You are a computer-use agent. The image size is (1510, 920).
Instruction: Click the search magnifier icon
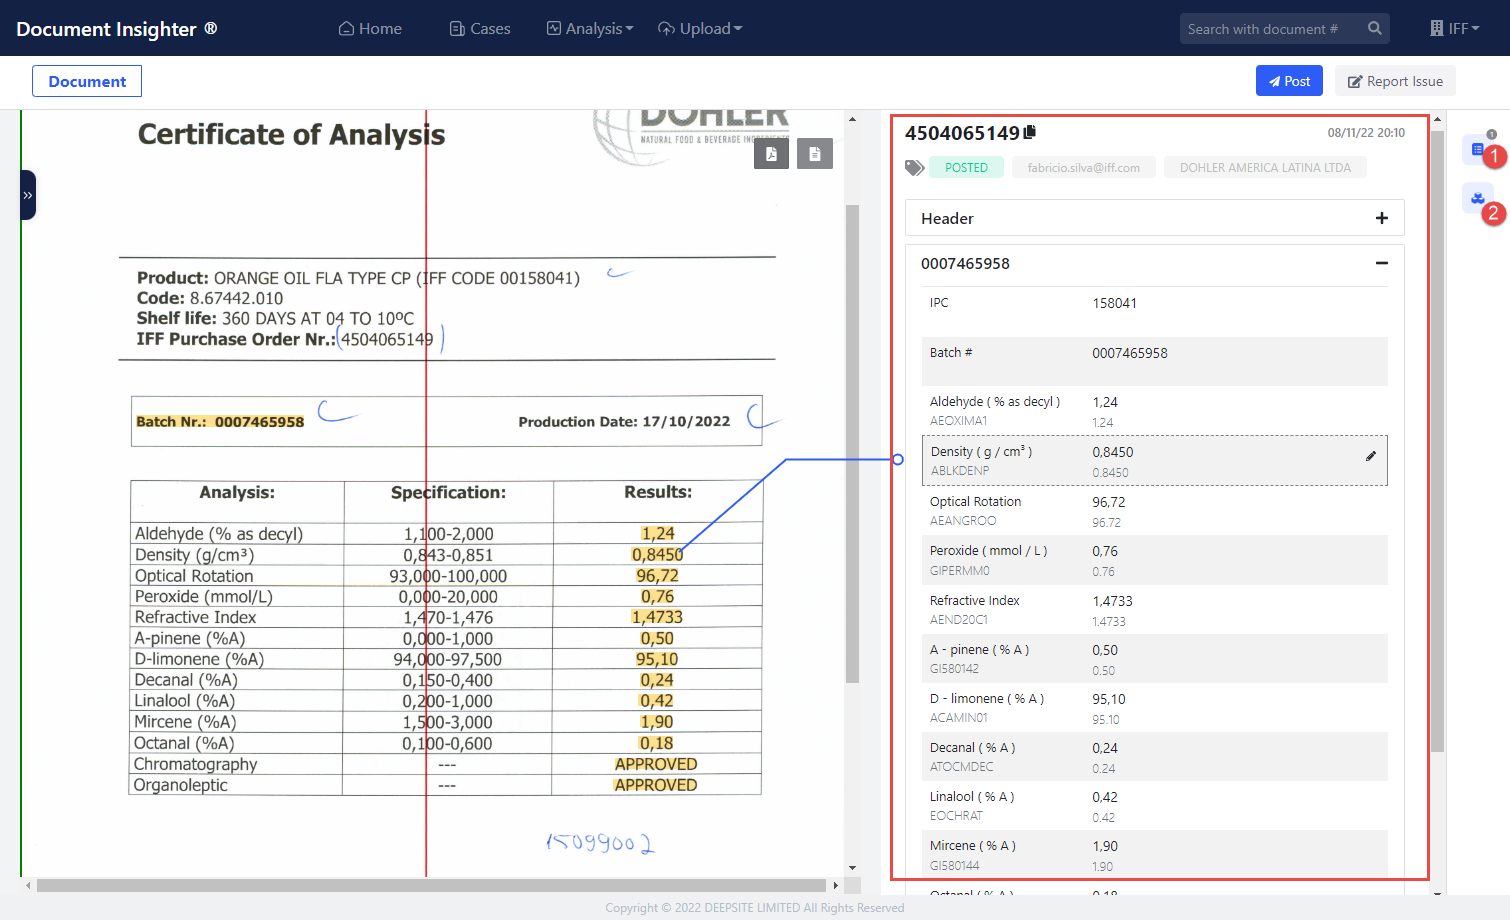coord(1375,29)
